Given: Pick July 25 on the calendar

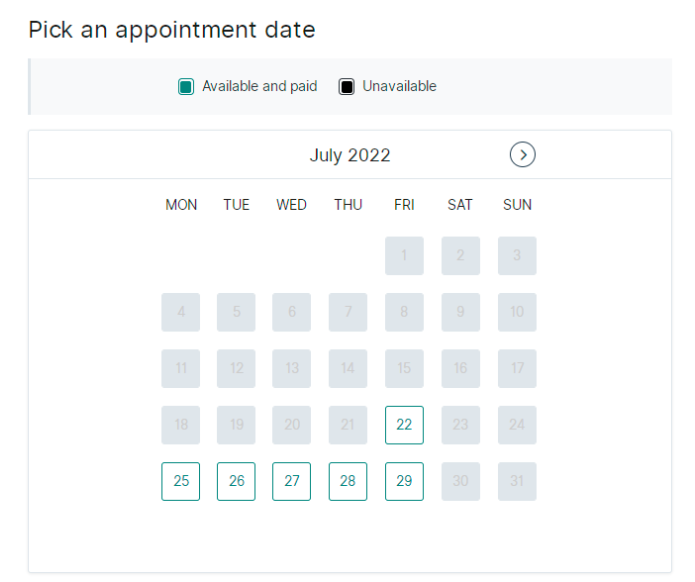Looking at the screenshot, I should point(181,481).
